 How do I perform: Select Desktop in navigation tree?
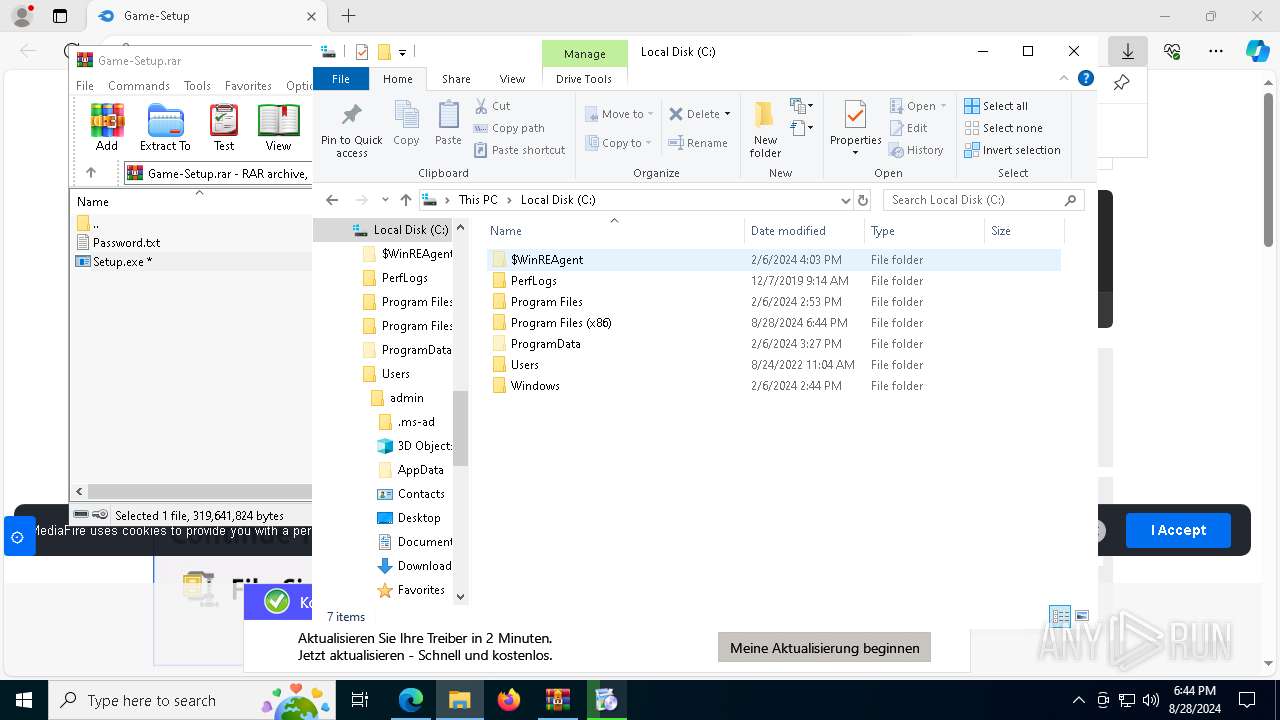click(408, 518)
